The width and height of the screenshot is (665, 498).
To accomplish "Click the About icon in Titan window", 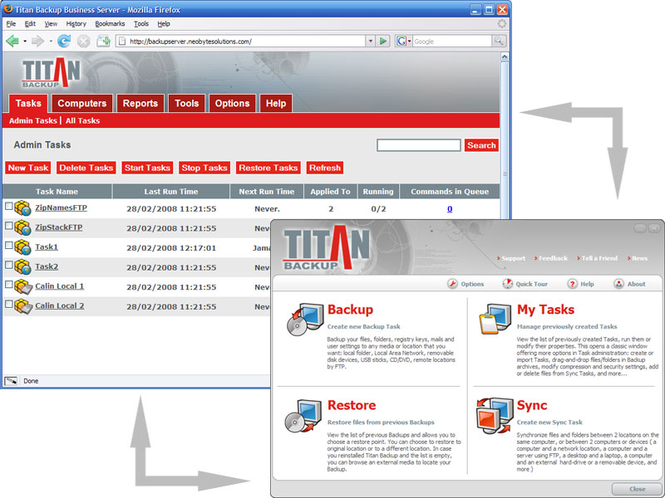I will (x=619, y=284).
